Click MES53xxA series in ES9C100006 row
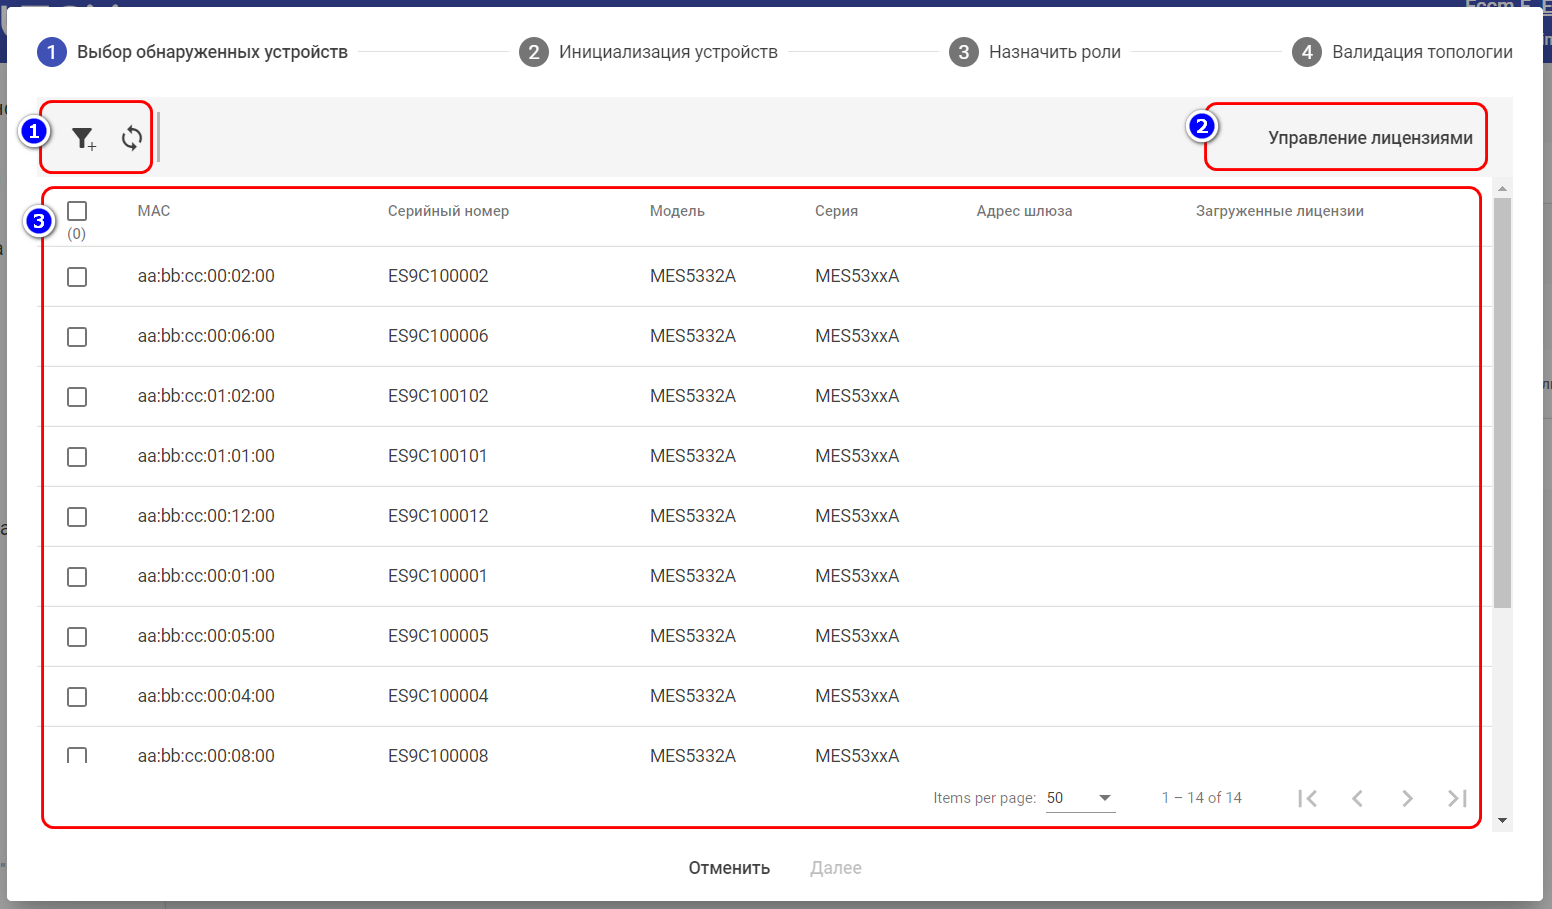This screenshot has height=909, width=1552. pos(857,336)
